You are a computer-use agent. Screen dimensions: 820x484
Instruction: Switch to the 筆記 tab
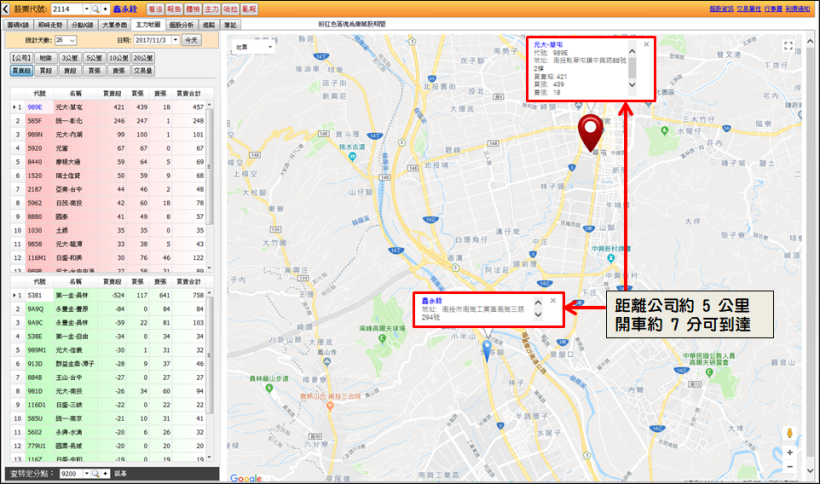pyautogui.click(x=230, y=25)
